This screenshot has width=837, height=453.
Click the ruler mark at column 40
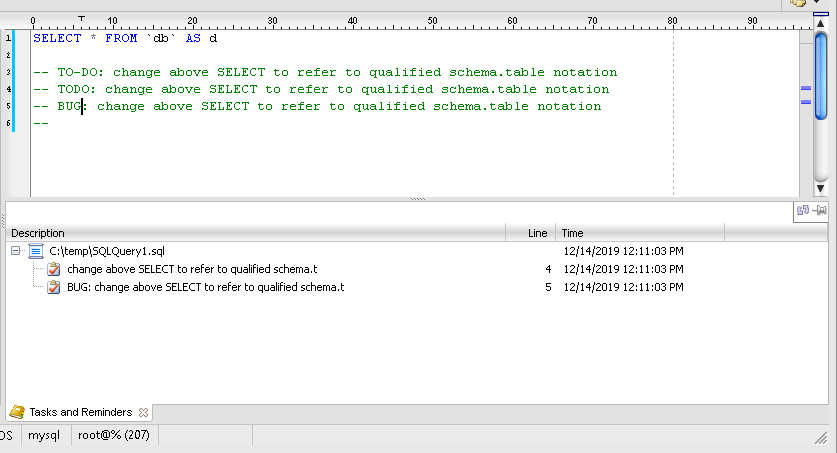(x=352, y=21)
